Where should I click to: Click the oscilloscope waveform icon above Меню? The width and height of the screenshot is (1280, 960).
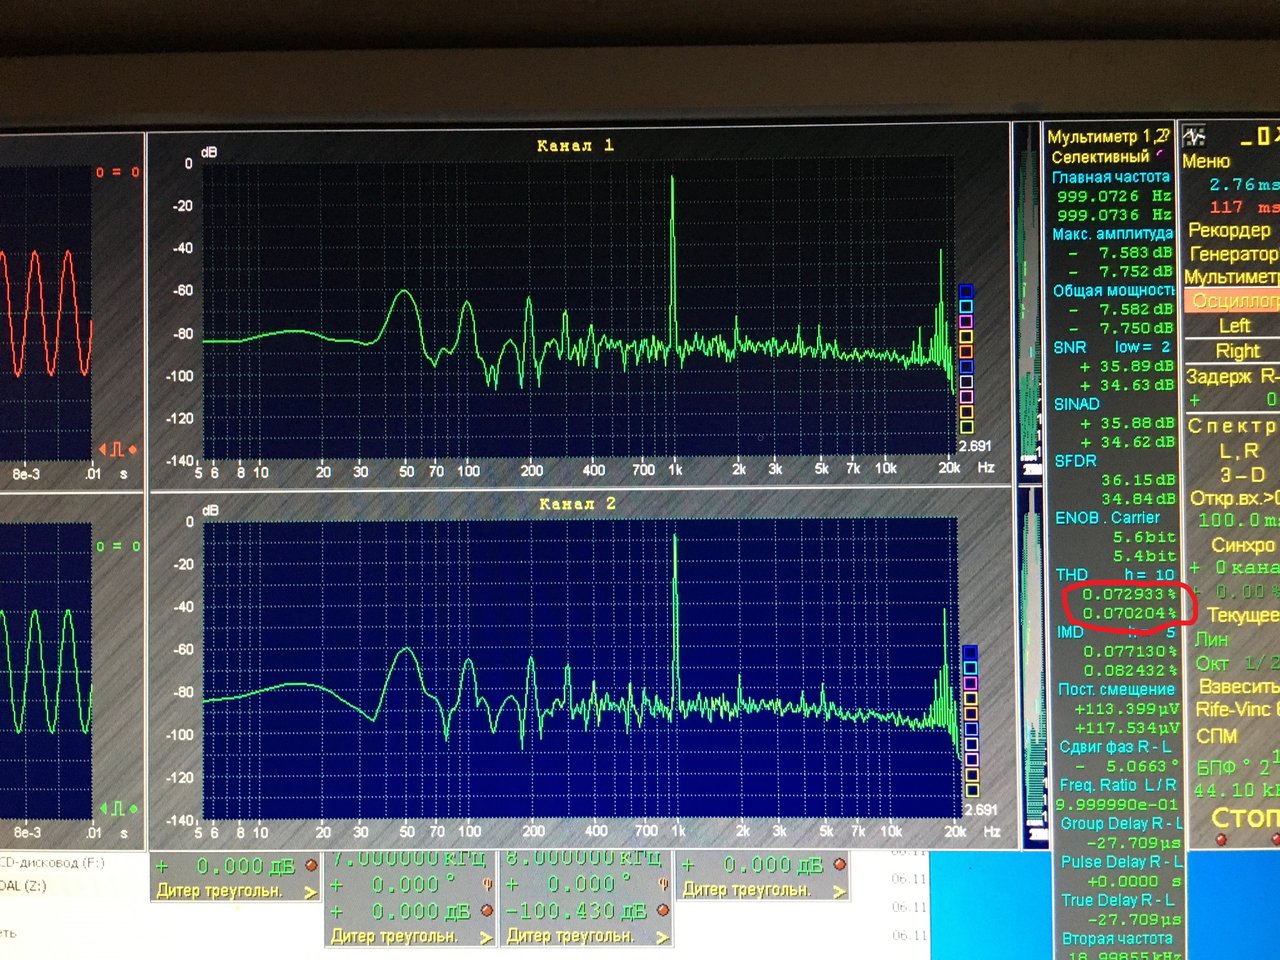(x=1194, y=136)
